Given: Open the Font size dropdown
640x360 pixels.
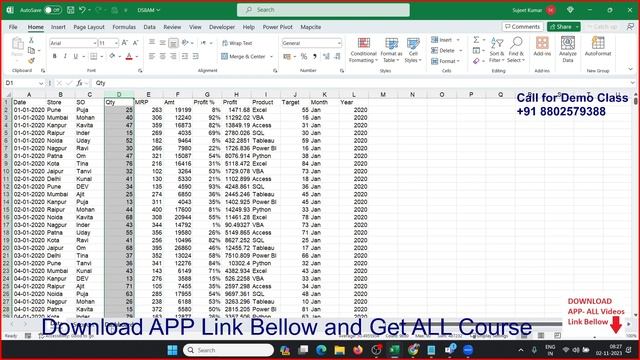Looking at the screenshot, I should pyautogui.click(x=116, y=43).
